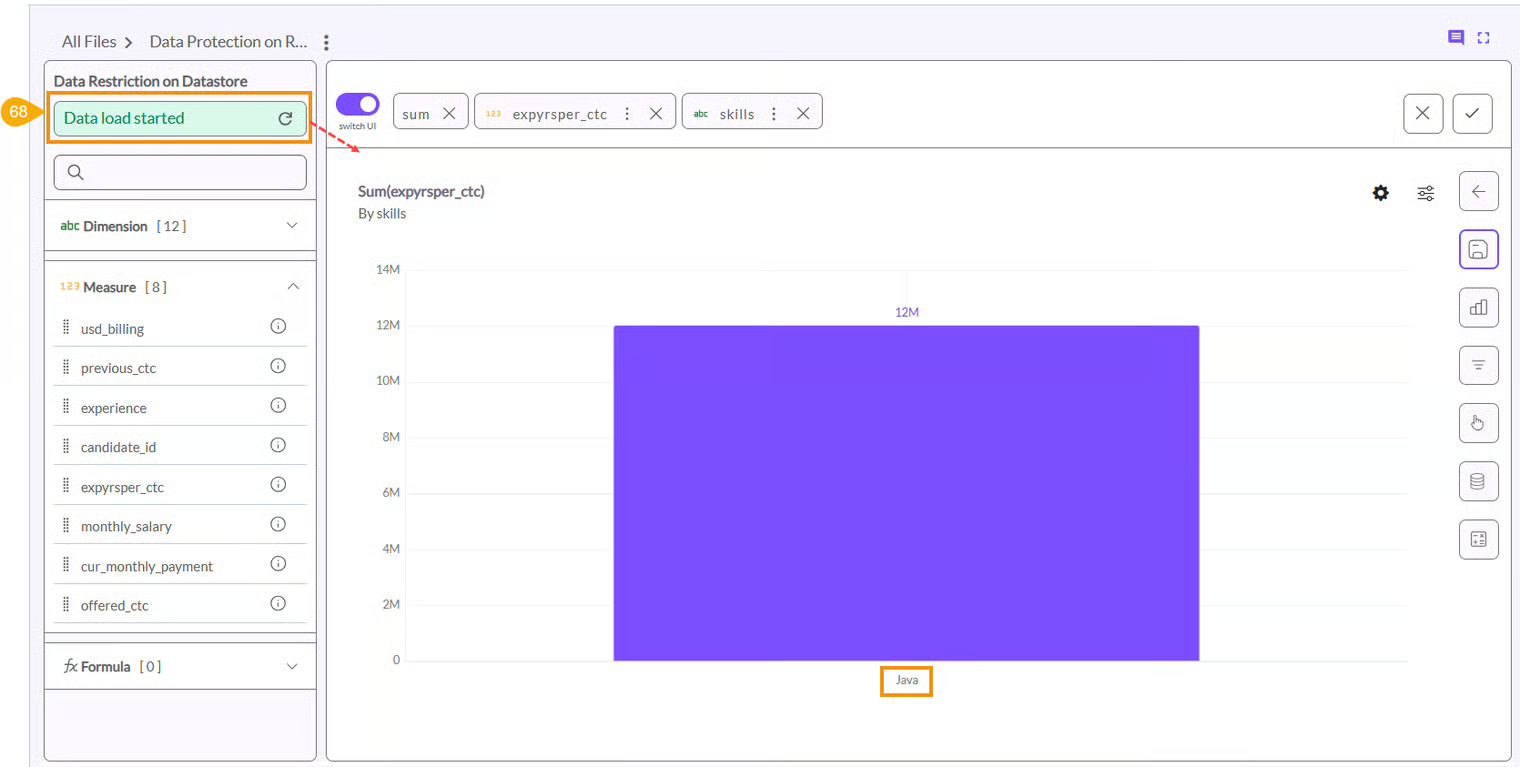This screenshot has height=767, width=1520.
Task: Open the chart type bar-graph icon
Action: coord(1478,308)
